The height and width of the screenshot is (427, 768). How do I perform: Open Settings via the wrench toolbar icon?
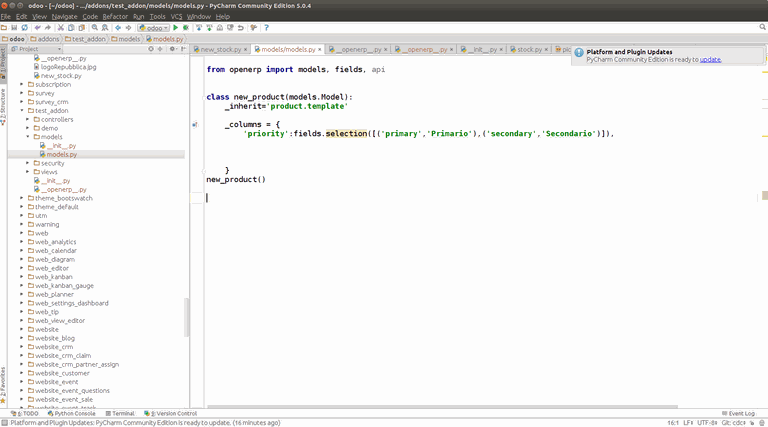[x=253, y=28]
